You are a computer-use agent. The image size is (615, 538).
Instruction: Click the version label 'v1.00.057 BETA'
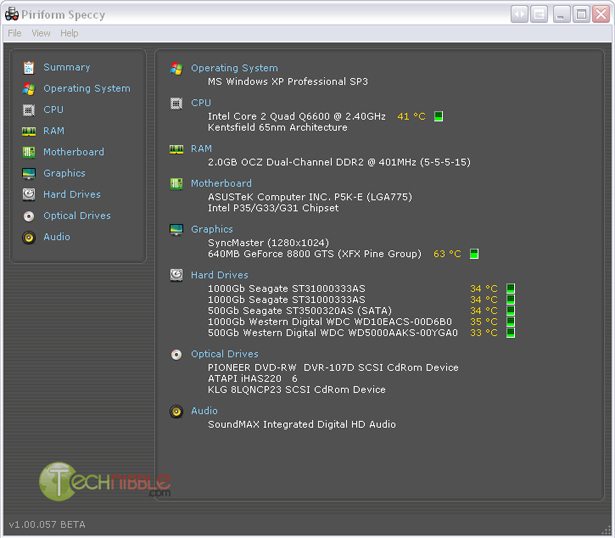click(x=47, y=525)
